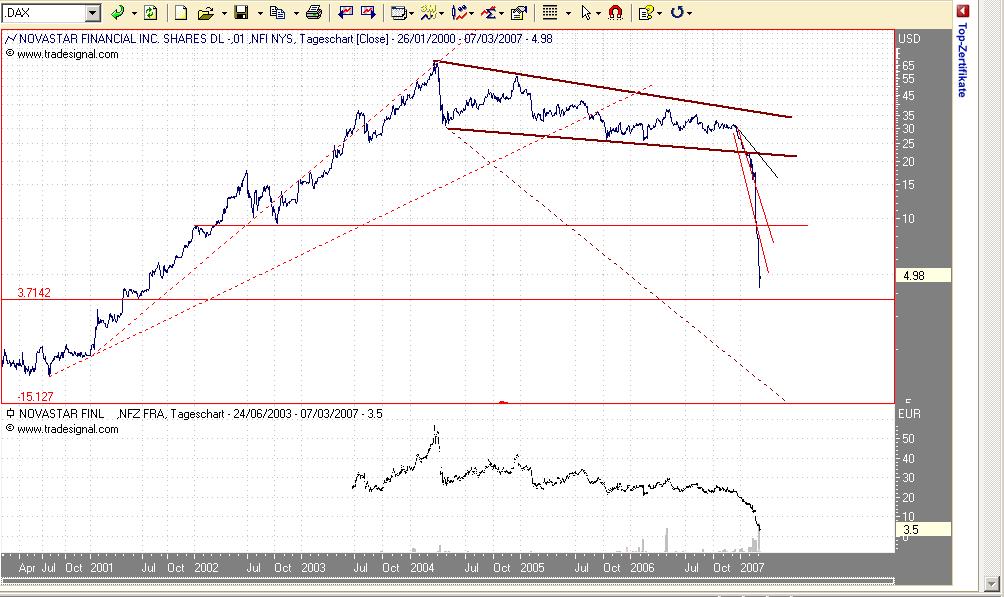Save with the floppy disk icon
1004x597 pixels.
pos(241,12)
